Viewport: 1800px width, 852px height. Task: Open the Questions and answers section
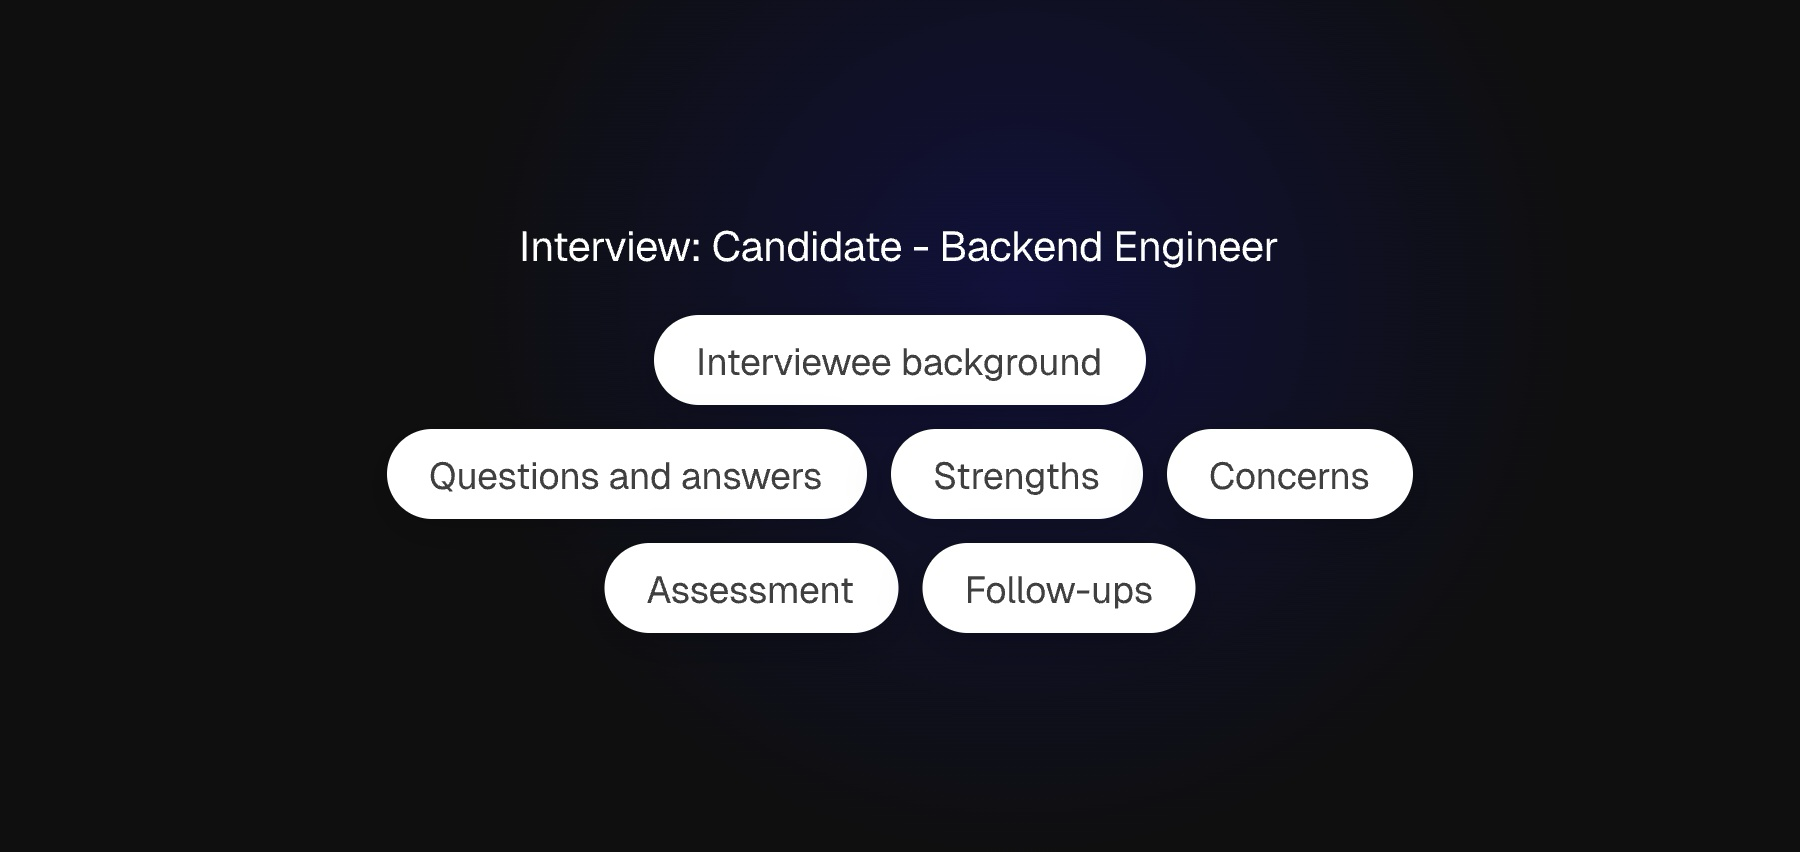(x=626, y=474)
